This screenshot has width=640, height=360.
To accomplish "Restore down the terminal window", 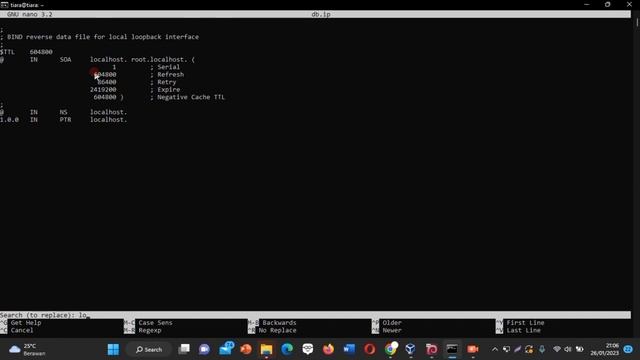I will [x=607, y=4].
